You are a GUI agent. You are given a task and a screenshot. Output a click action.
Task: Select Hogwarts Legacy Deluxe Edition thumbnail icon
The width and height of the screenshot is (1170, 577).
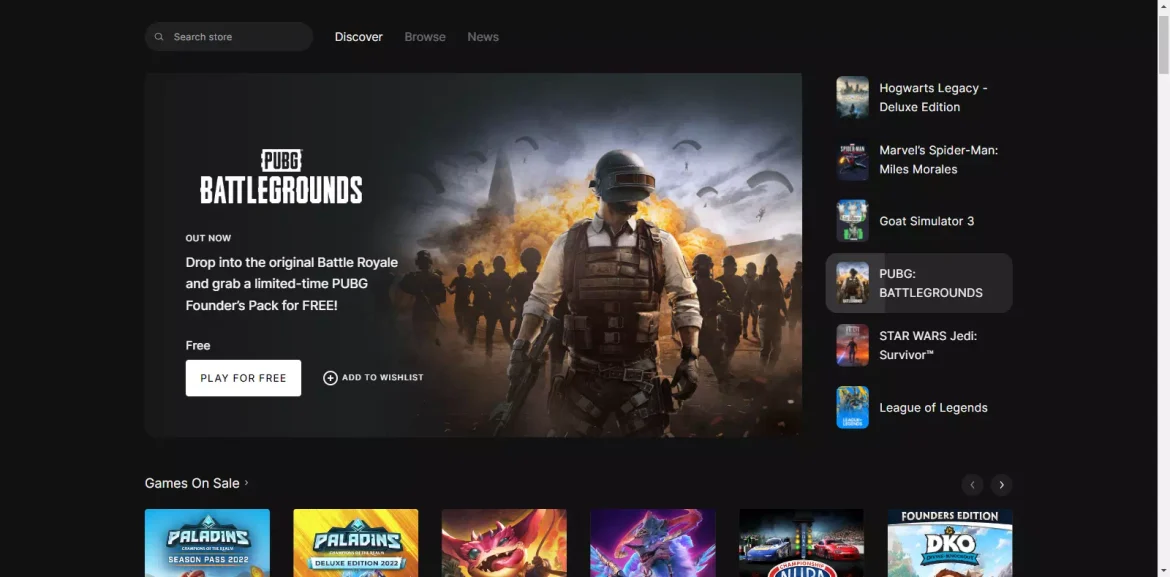852,97
